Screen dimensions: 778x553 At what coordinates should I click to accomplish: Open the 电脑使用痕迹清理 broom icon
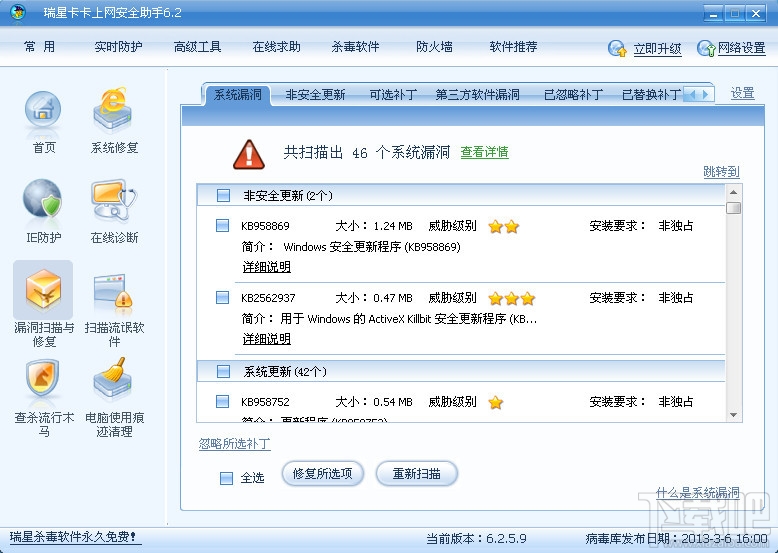coord(113,379)
